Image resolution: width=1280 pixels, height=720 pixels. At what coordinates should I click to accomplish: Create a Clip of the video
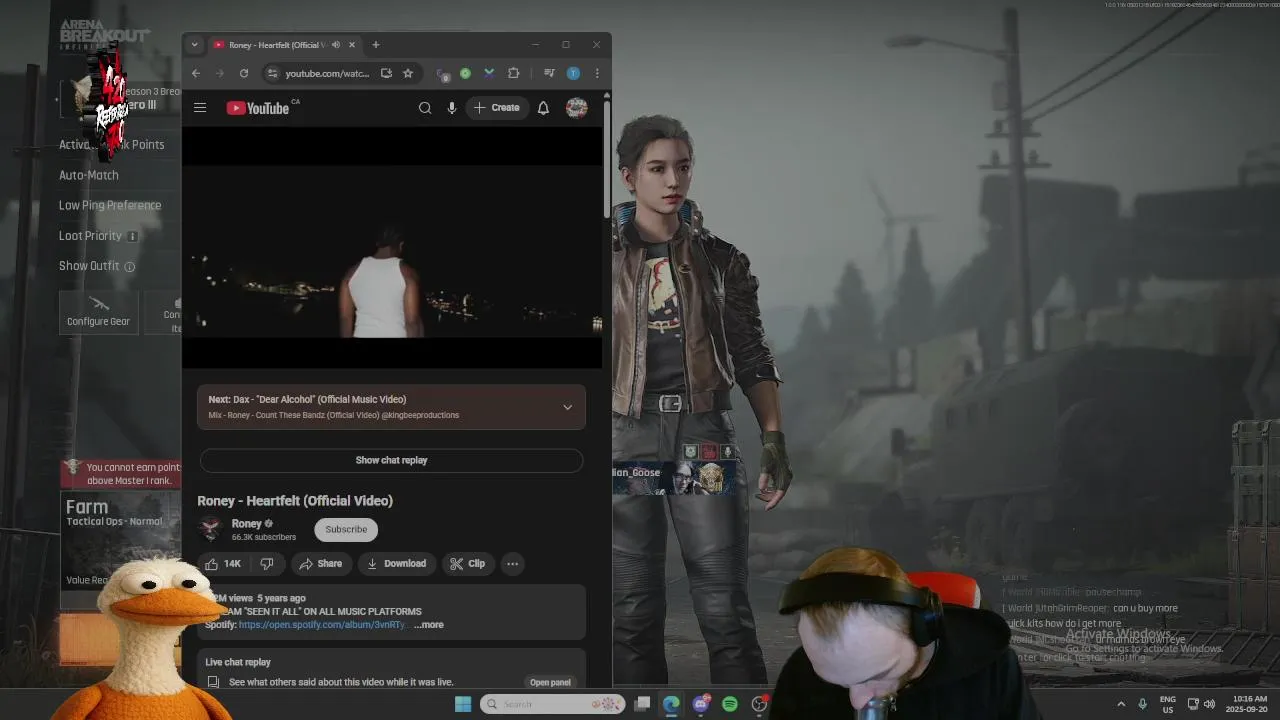pyautogui.click(x=468, y=564)
